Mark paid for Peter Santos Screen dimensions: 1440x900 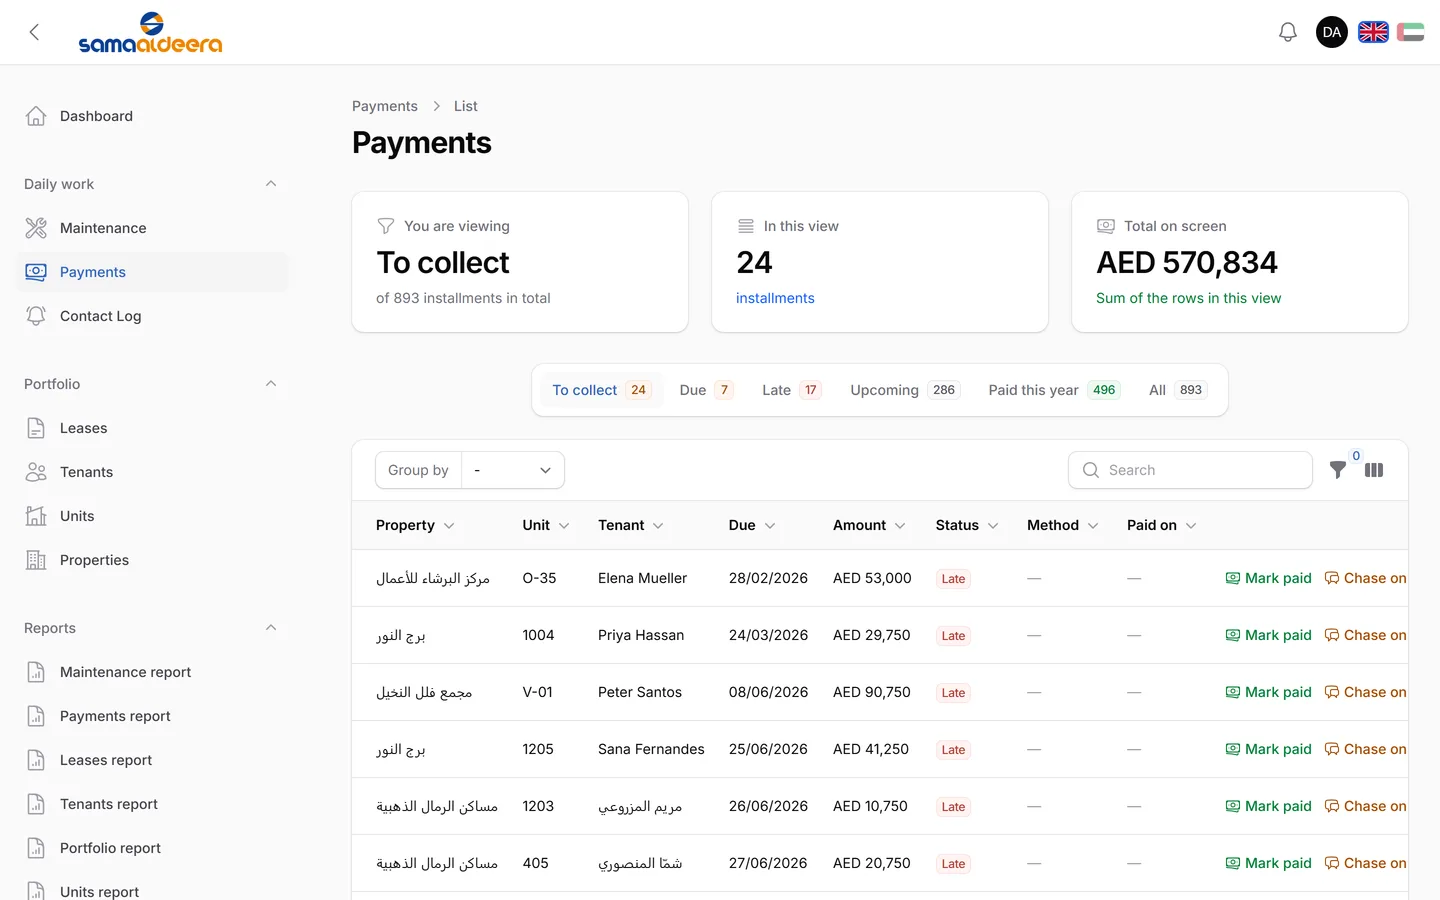tap(1268, 692)
